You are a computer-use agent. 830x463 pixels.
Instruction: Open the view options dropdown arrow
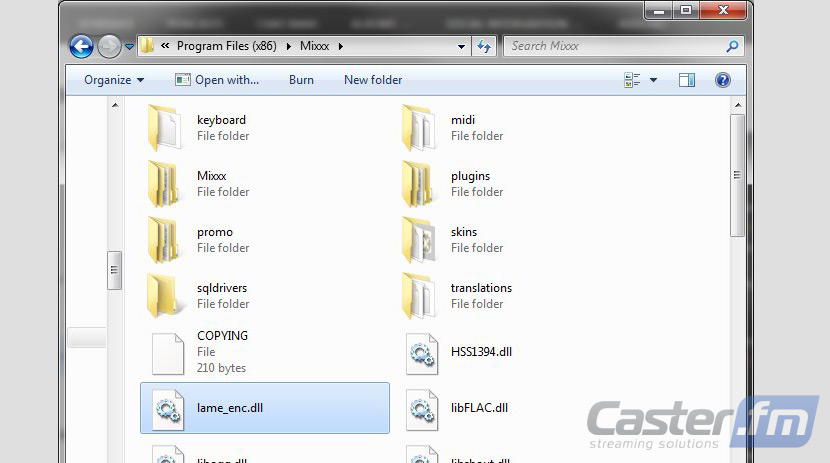pyautogui.click(x=653, y=80)
